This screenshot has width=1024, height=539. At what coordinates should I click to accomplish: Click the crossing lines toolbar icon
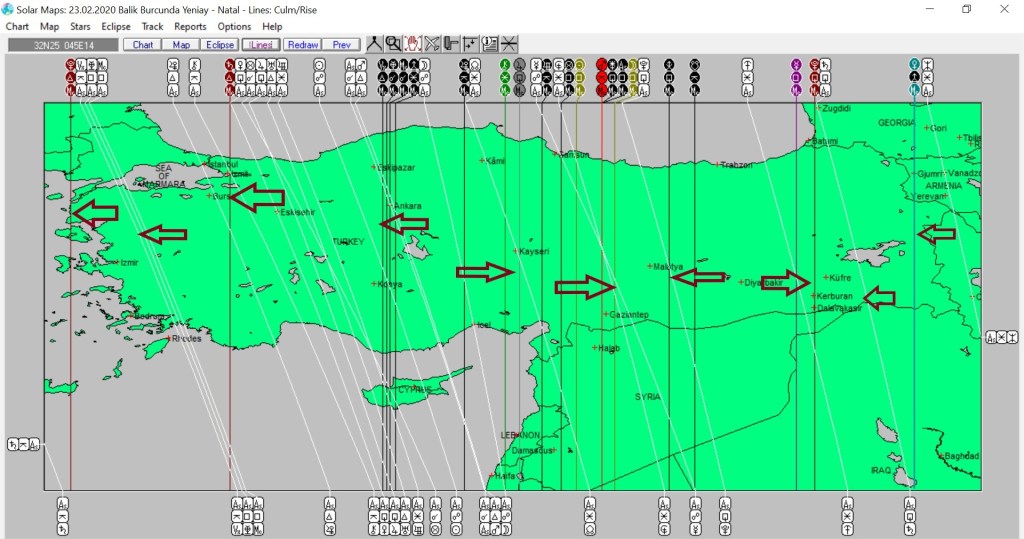click(509, 44)
